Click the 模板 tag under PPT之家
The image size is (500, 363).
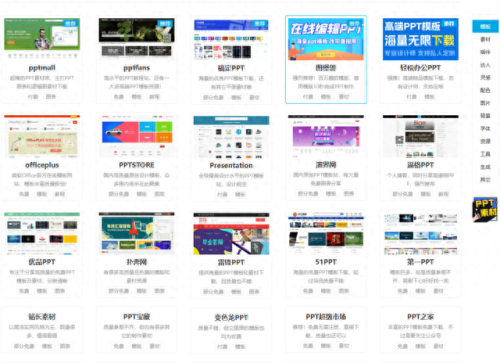point(421,346)
